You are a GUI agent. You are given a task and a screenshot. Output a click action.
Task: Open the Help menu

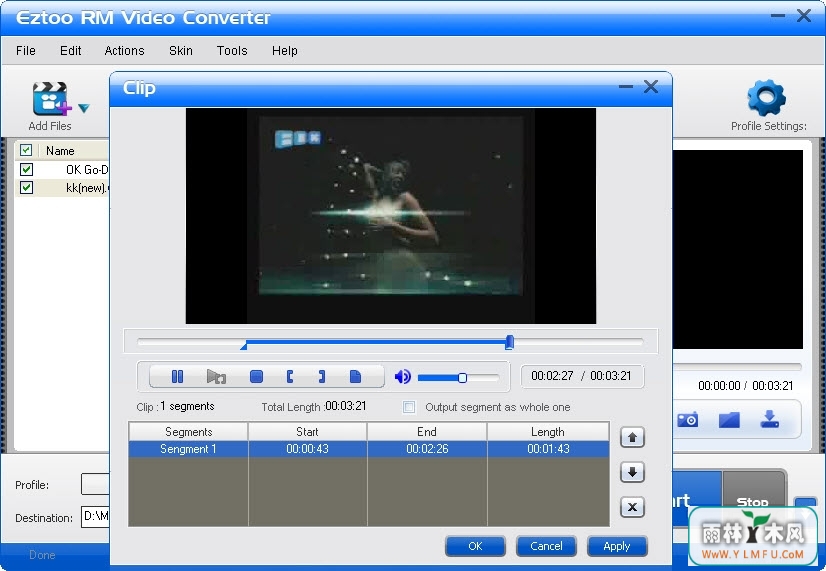(284, 51)
